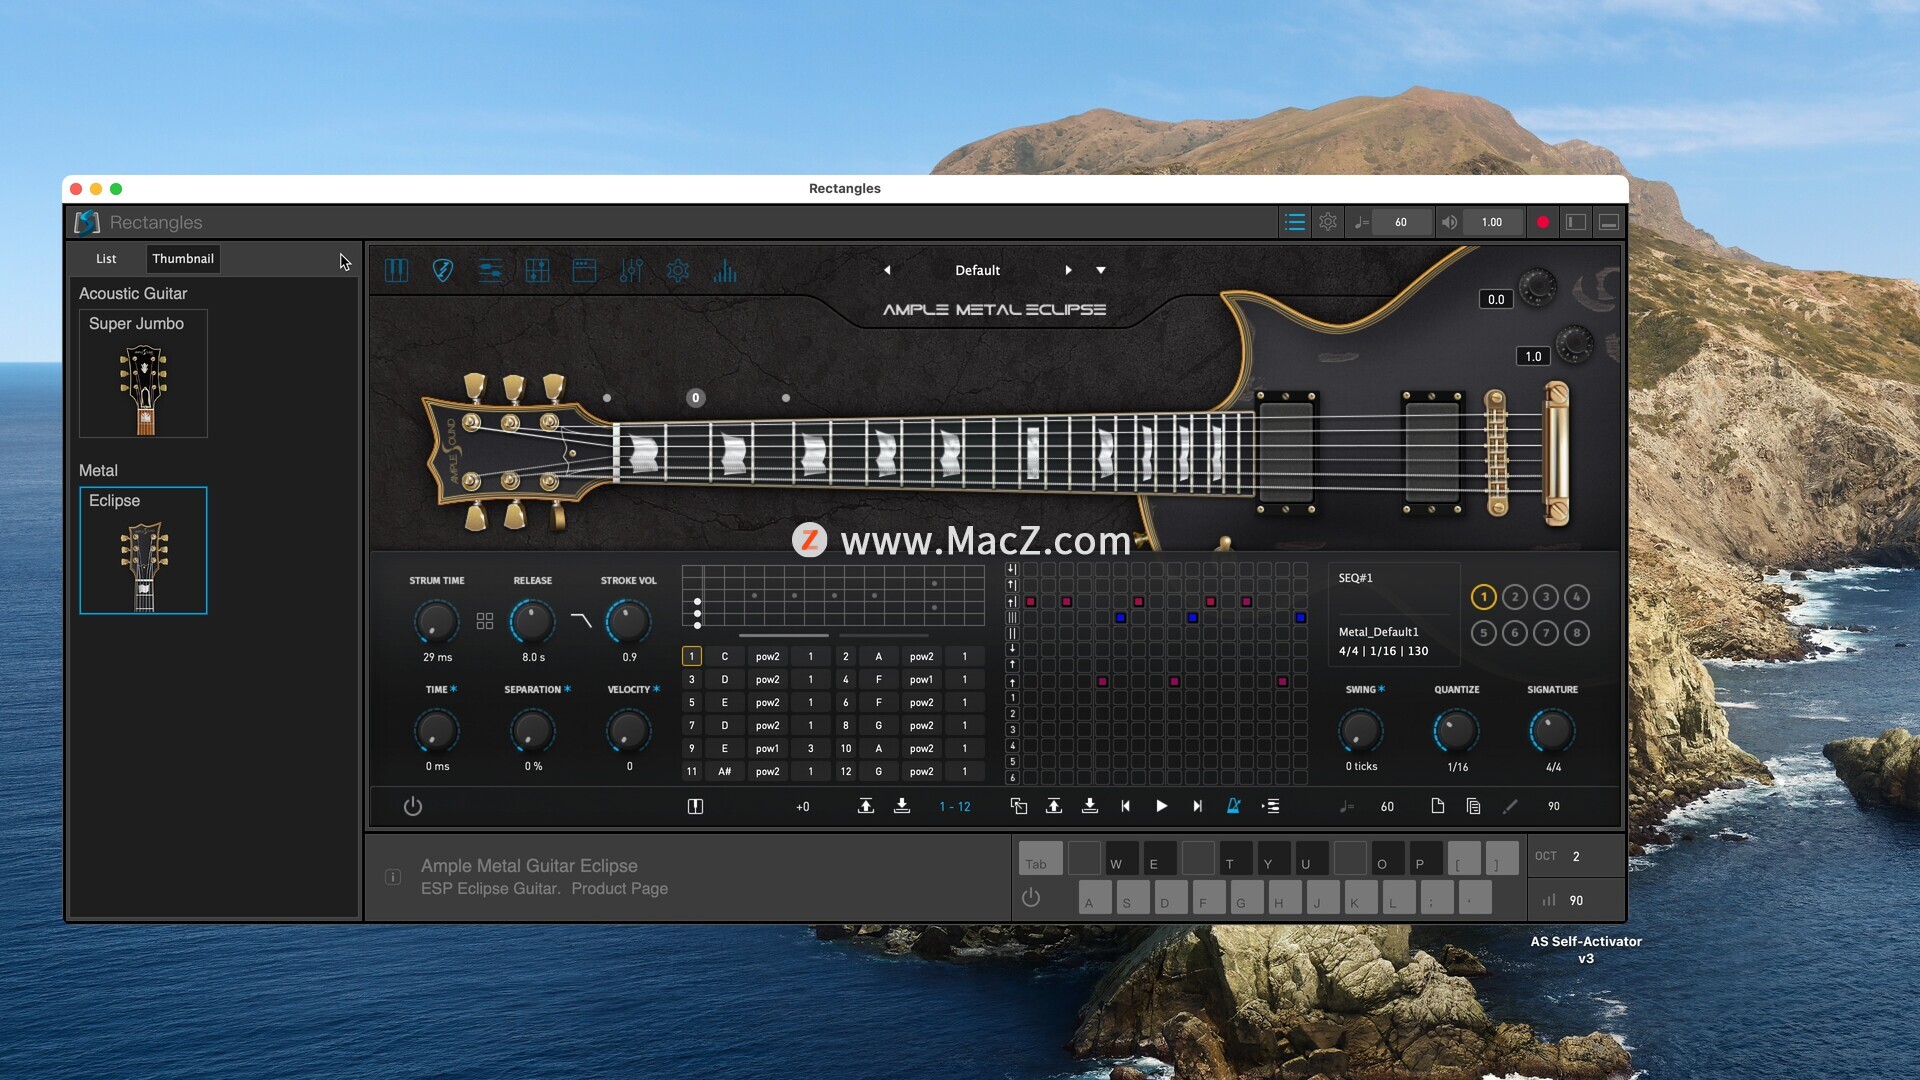This screenshot has width=1920, height=1080.
Task: Open the window-style panel icon
Action: 584,270
